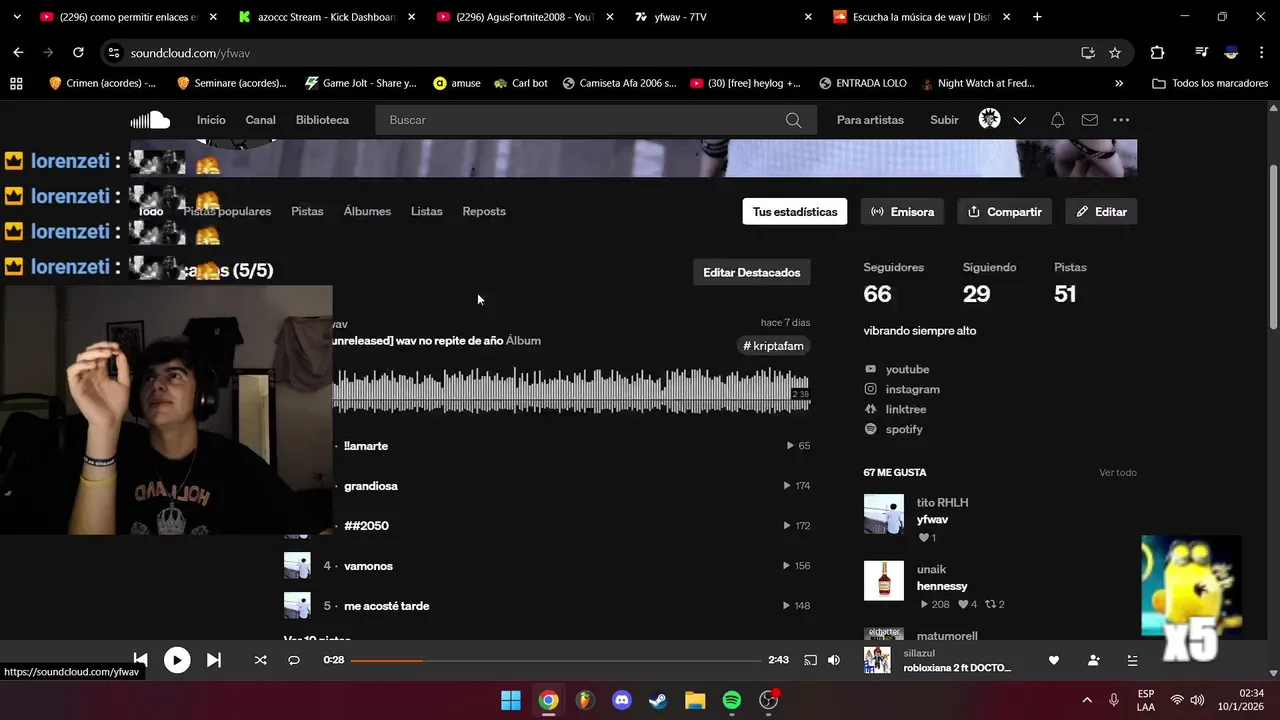Open Windows Start menu

point(510,700)
